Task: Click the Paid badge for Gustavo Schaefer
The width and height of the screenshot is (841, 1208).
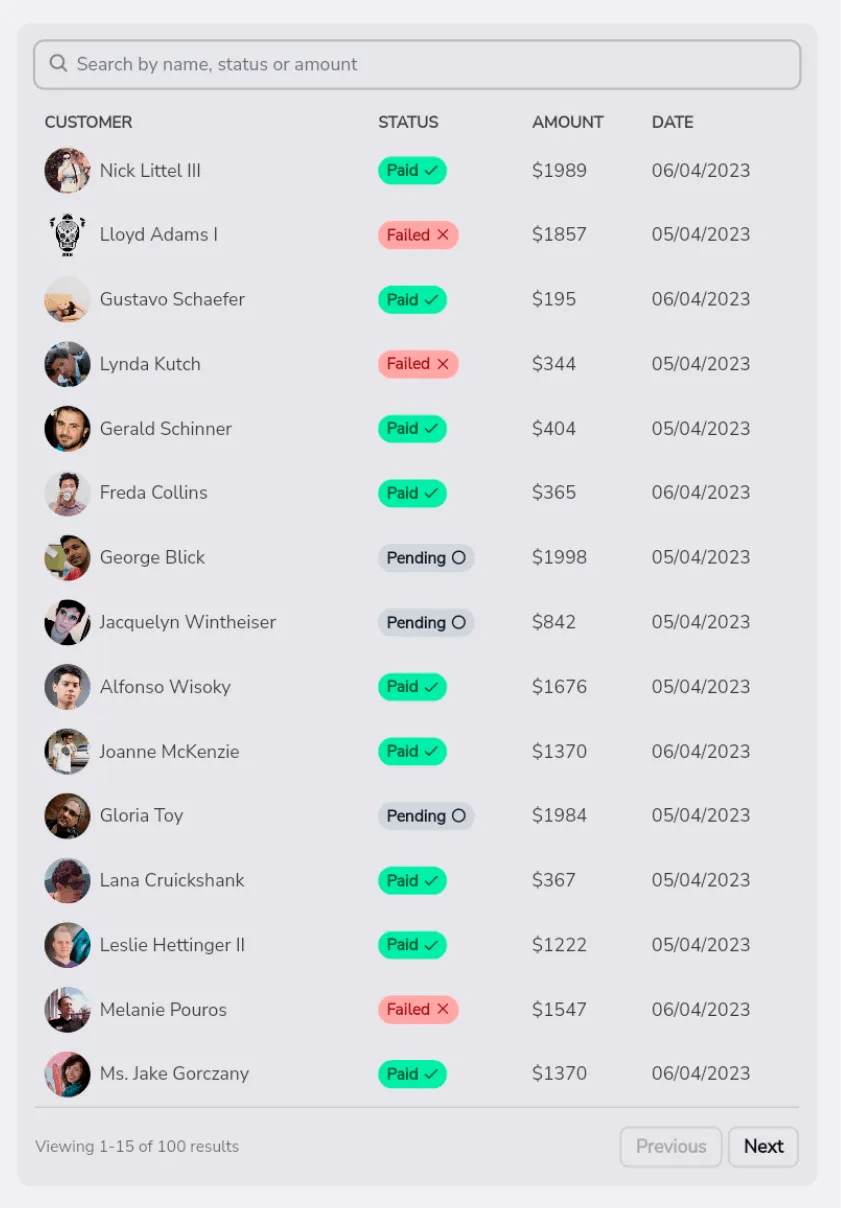Action: [412, 300]
